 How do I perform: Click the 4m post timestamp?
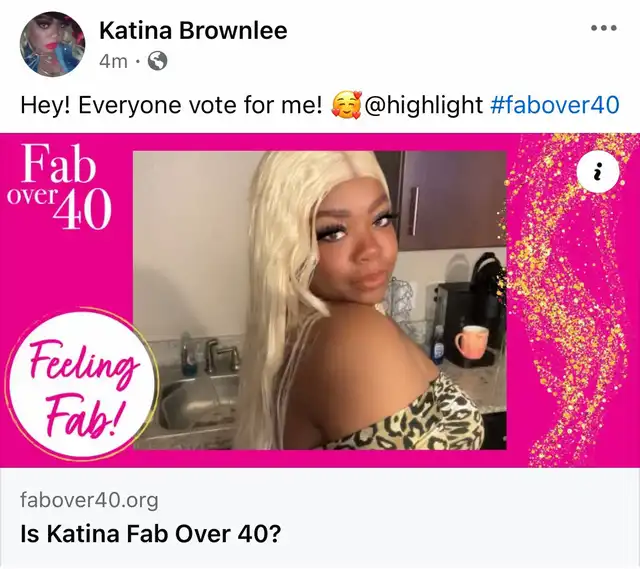pyautogui.click(x=113, y=62)
